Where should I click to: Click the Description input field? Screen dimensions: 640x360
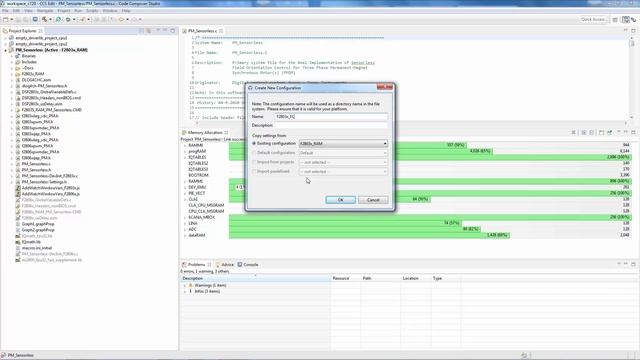tap(331, 125)
